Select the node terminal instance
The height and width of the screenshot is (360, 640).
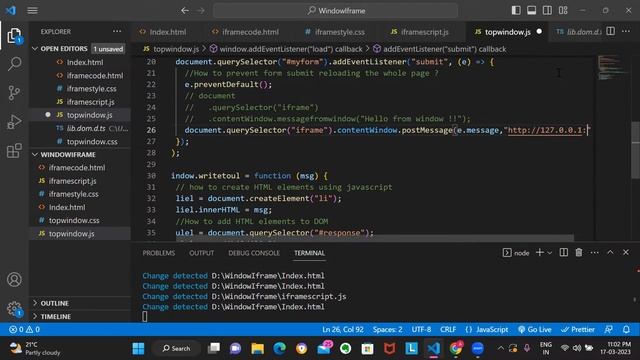(x=516, y=253)
